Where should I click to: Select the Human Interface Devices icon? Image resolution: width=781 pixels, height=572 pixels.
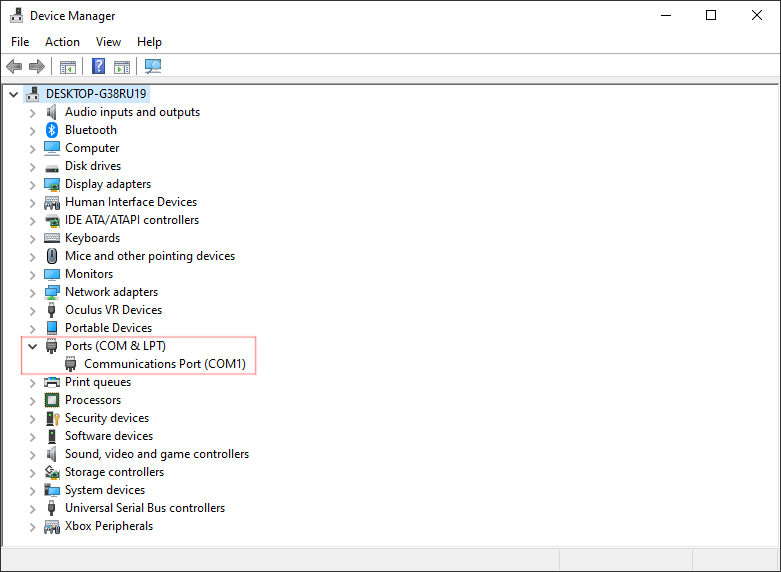pyautogui.click(x=52, y=202)
